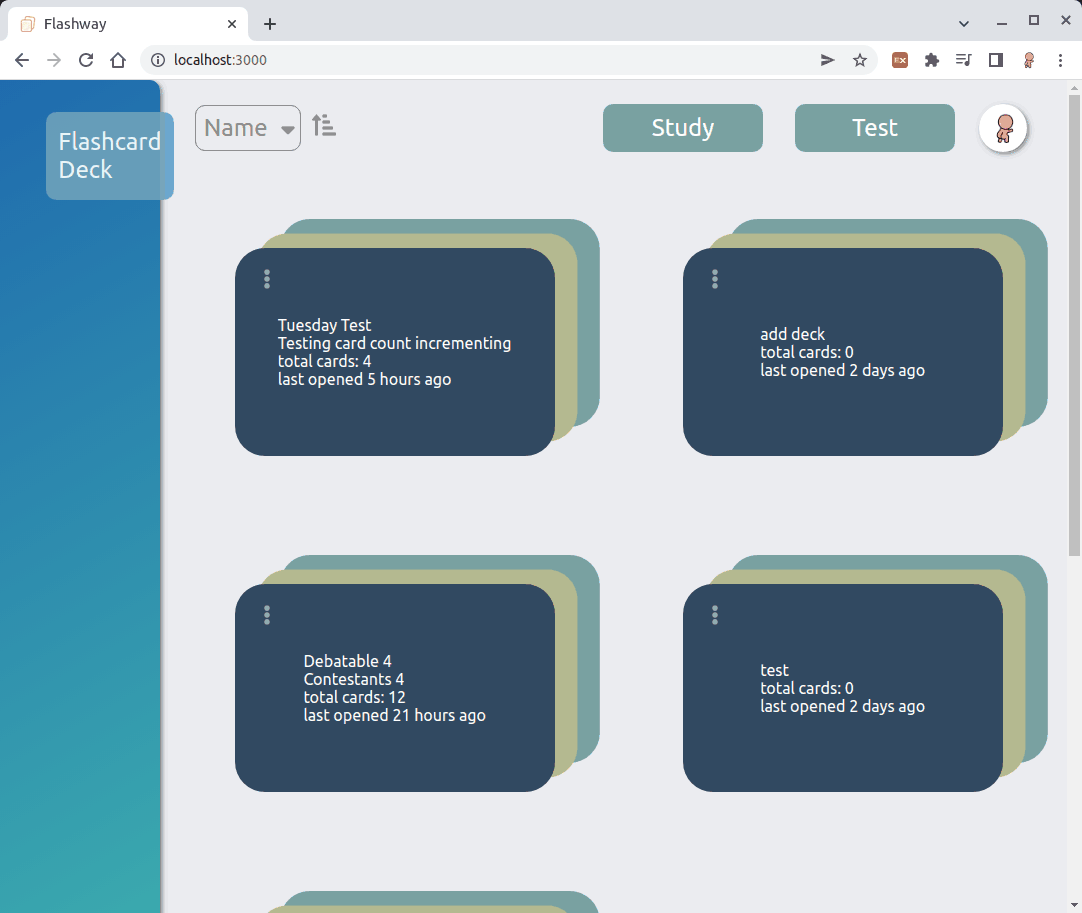Click the vertical page scrollbar thumb

pyautogui.click(x=1074, y=325)
